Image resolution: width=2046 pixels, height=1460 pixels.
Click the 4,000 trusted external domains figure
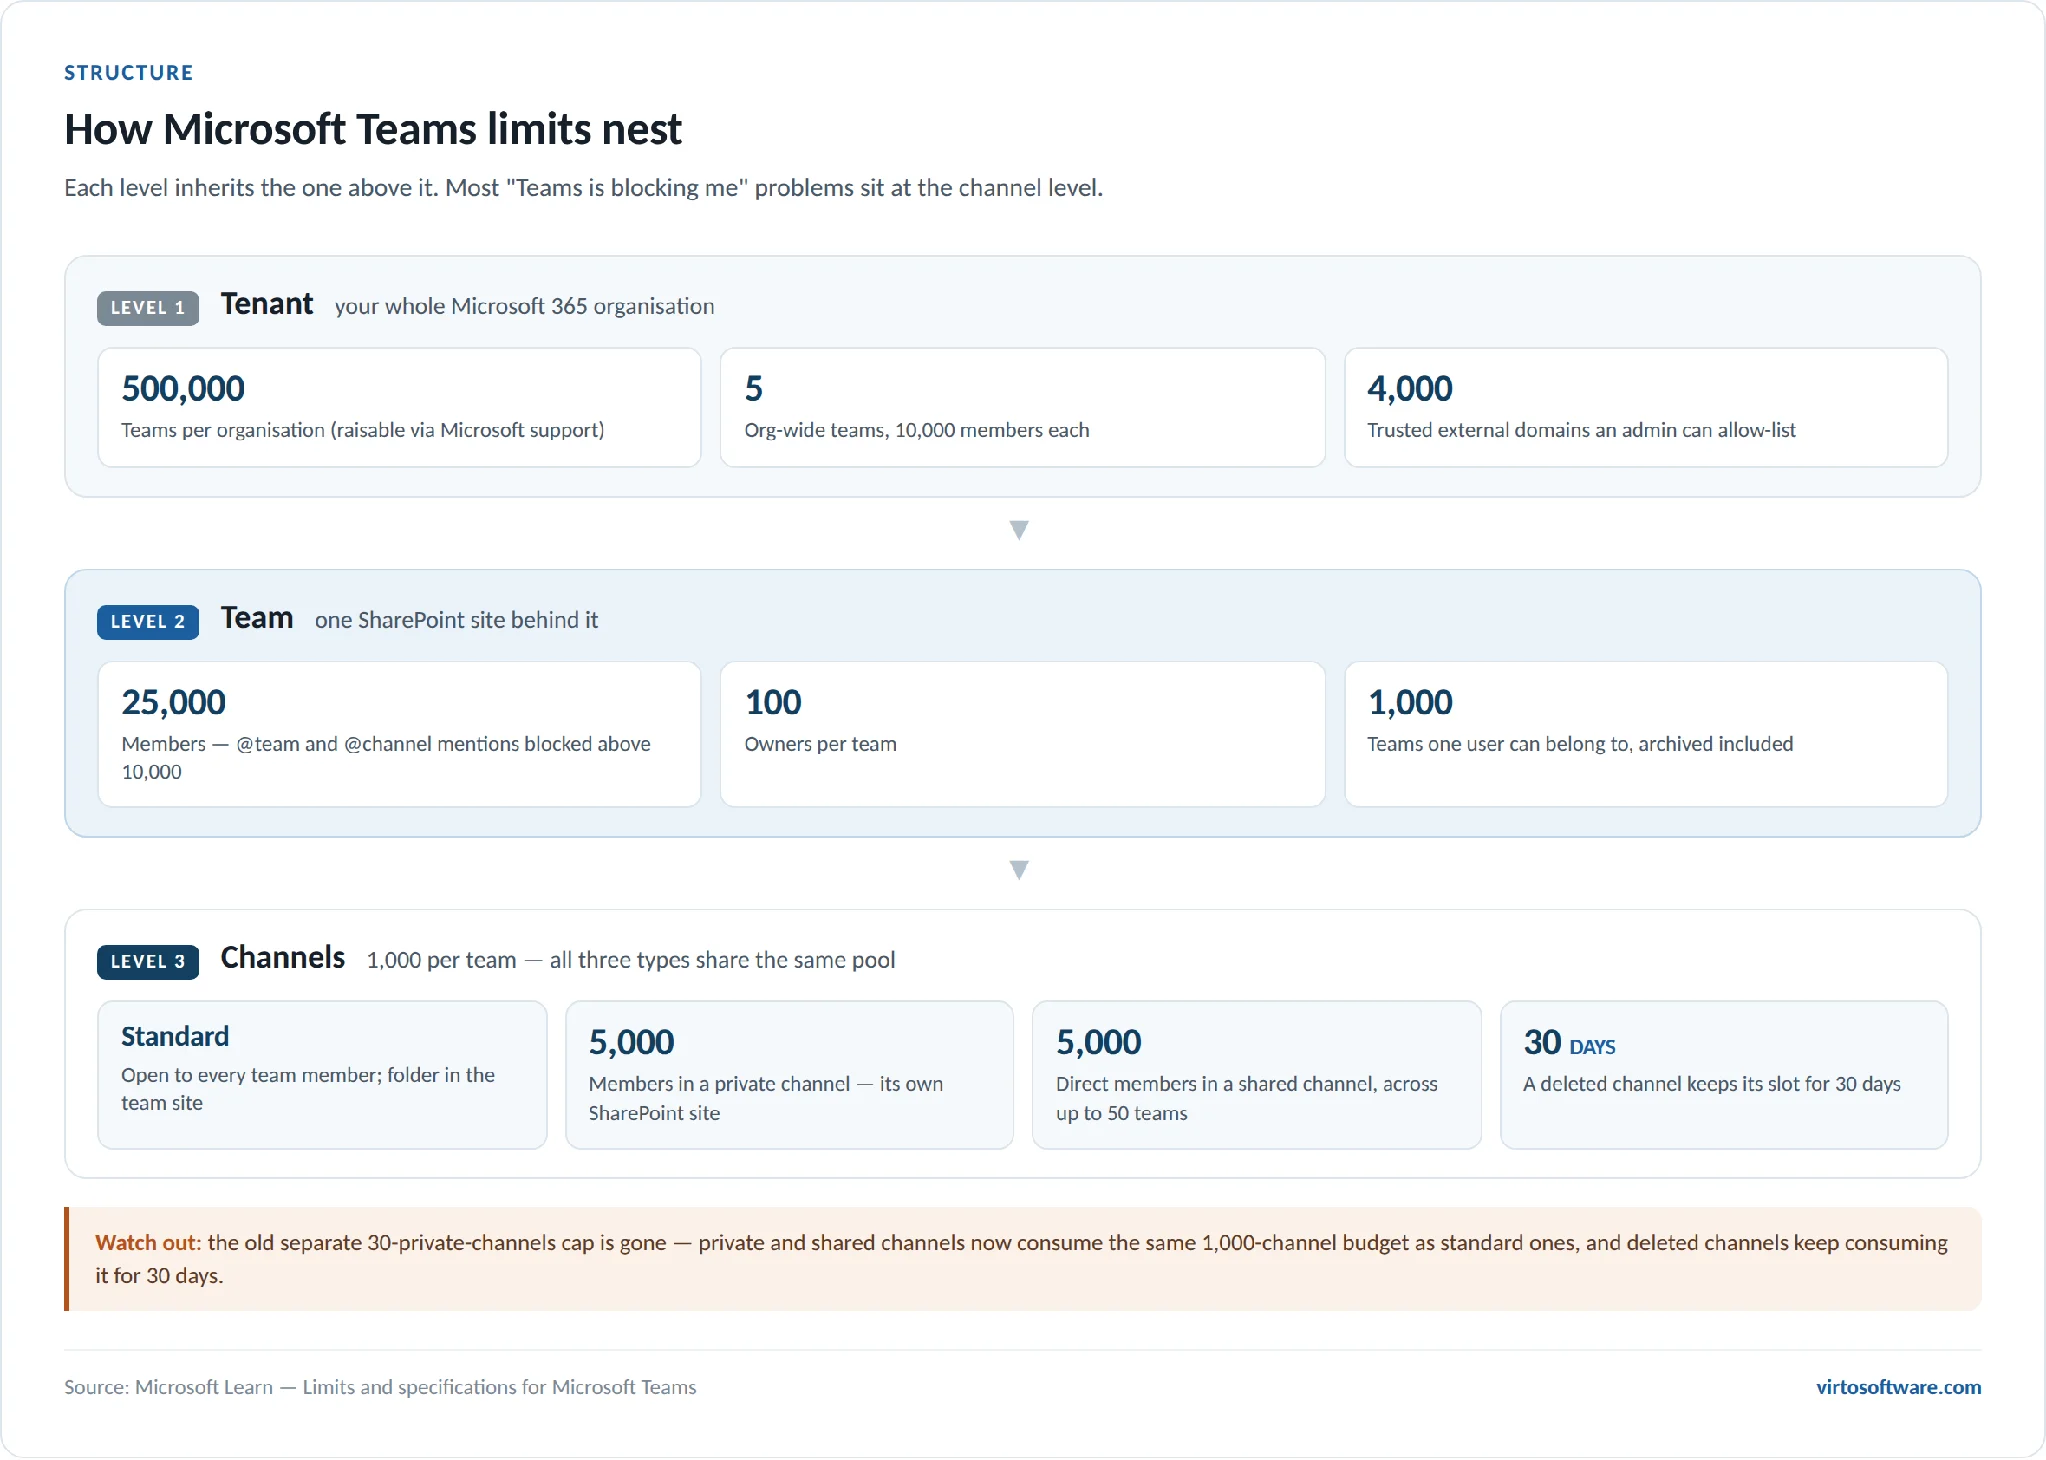(1410, 389)
